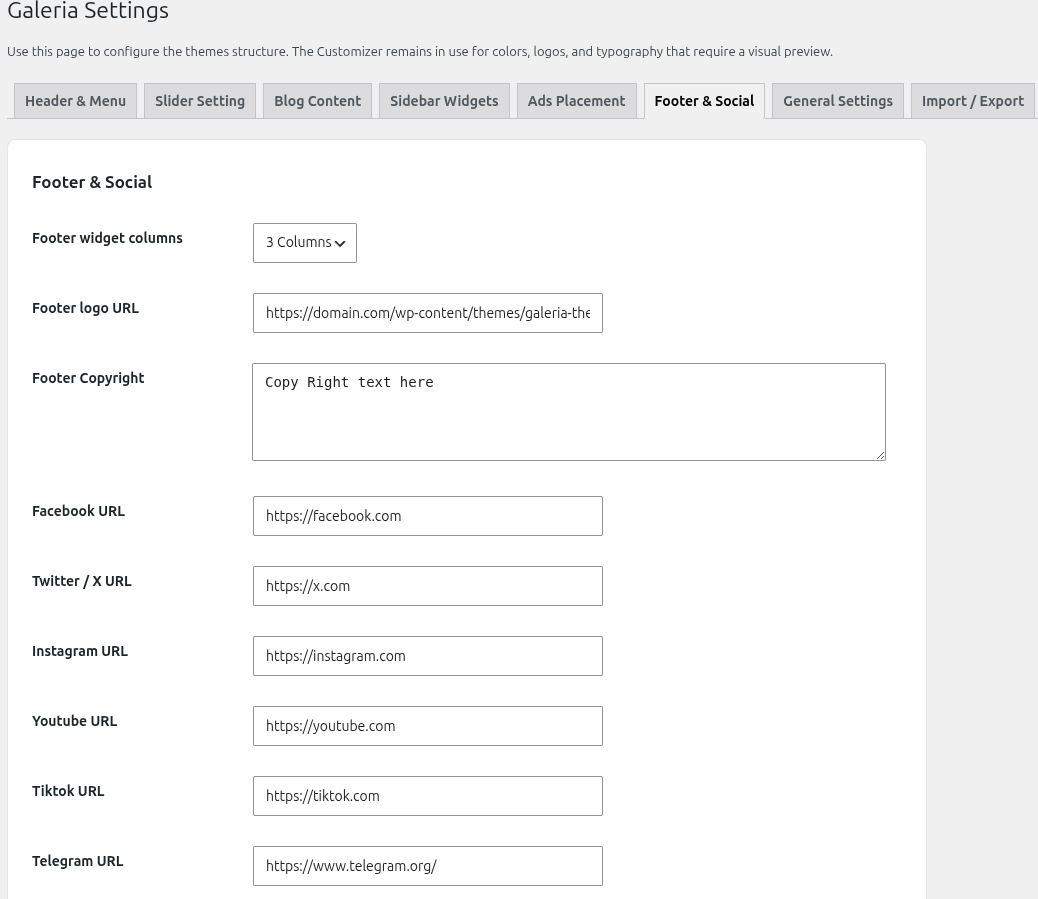The height and width of the screenshot is (899, 1038).
Task: Click the Facebook URL input field
Action: [x=428, y=516]
